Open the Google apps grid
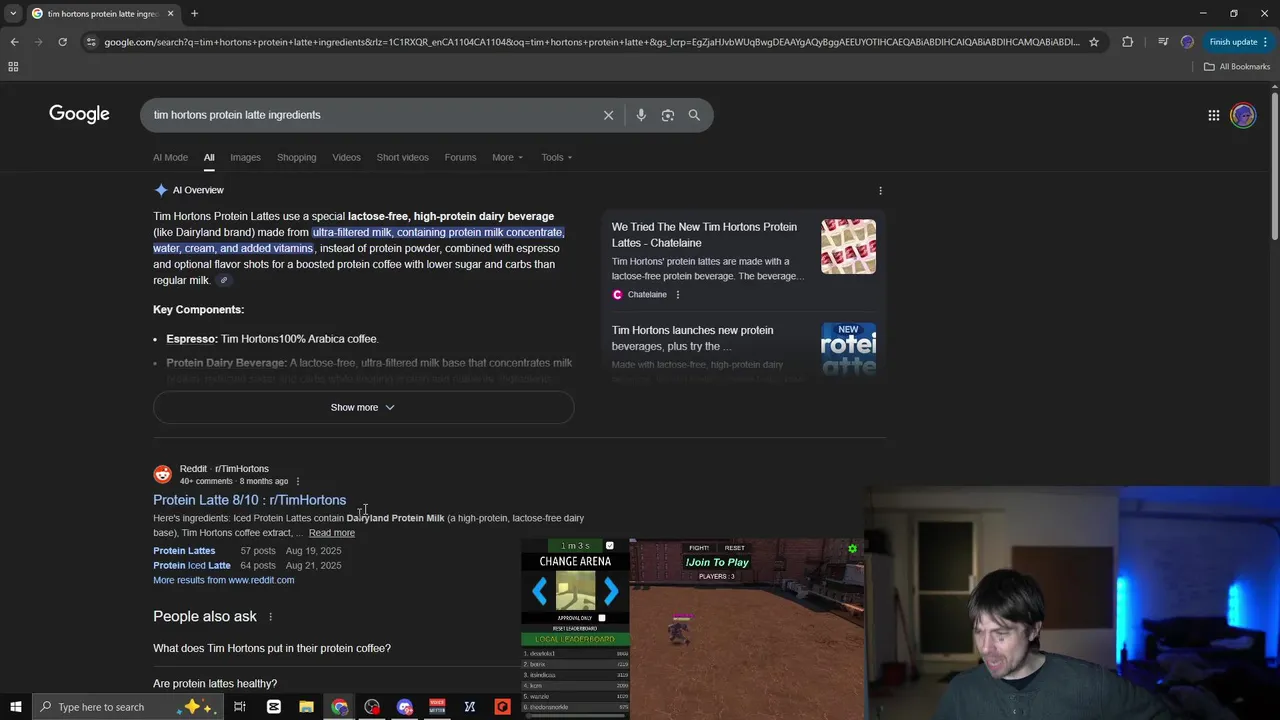Image resolution: width=1280 pixels, height=720 pixels. (1213, 115)
